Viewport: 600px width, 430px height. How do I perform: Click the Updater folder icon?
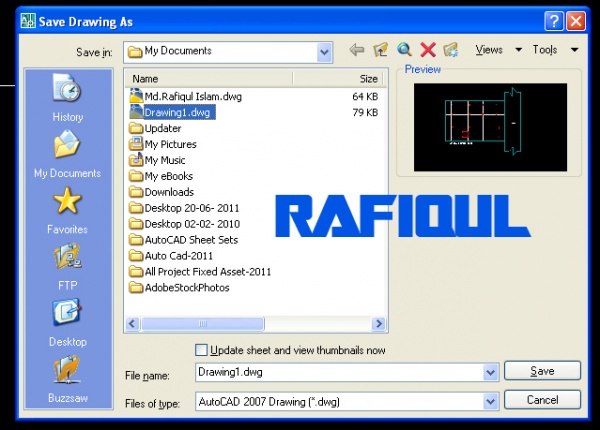[x=136, y=128]
